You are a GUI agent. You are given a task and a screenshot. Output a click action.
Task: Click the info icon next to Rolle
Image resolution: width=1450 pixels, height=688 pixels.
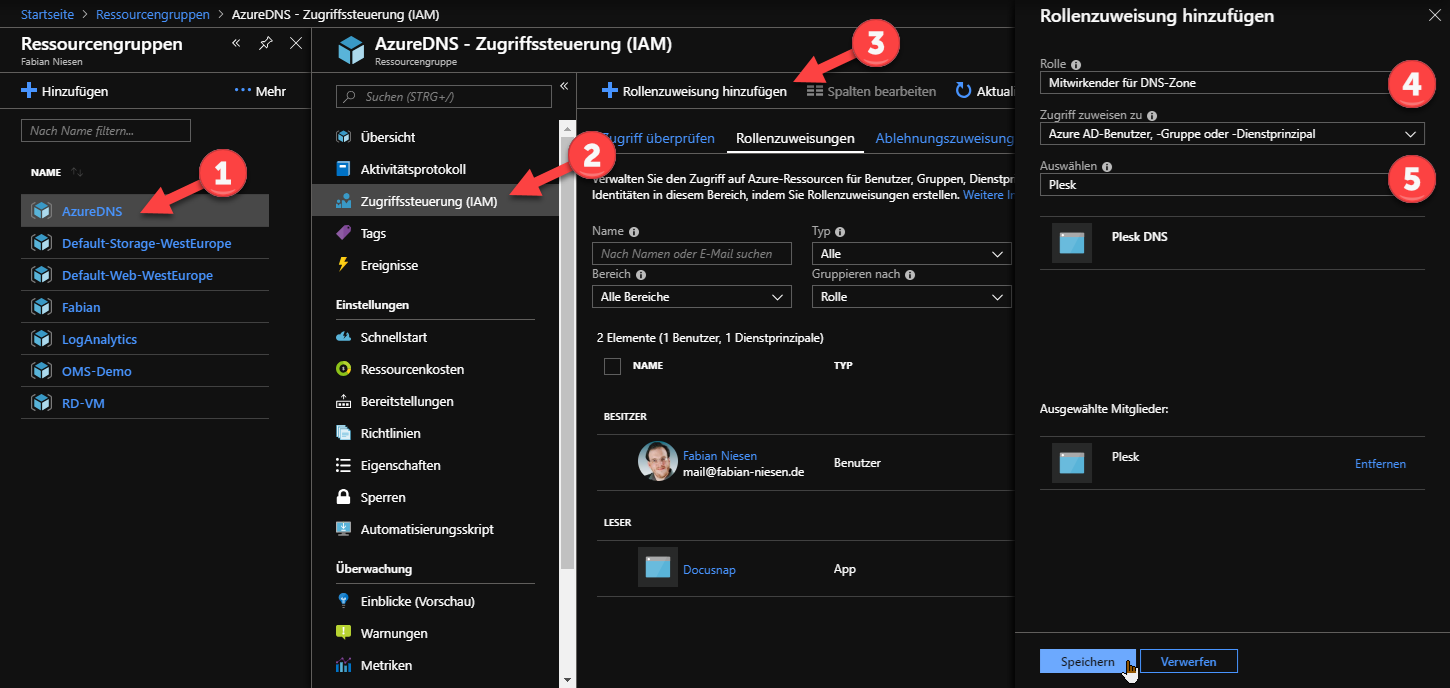[1076, 64]
